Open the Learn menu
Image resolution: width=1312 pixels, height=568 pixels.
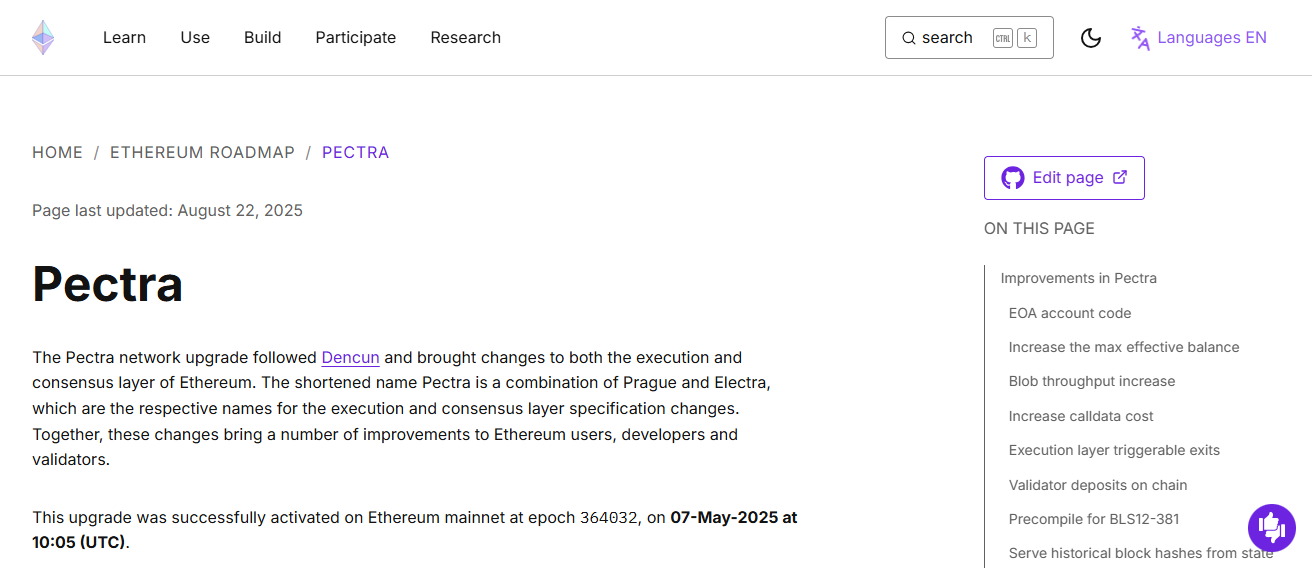pyautogui.click(x=124, y=38)
